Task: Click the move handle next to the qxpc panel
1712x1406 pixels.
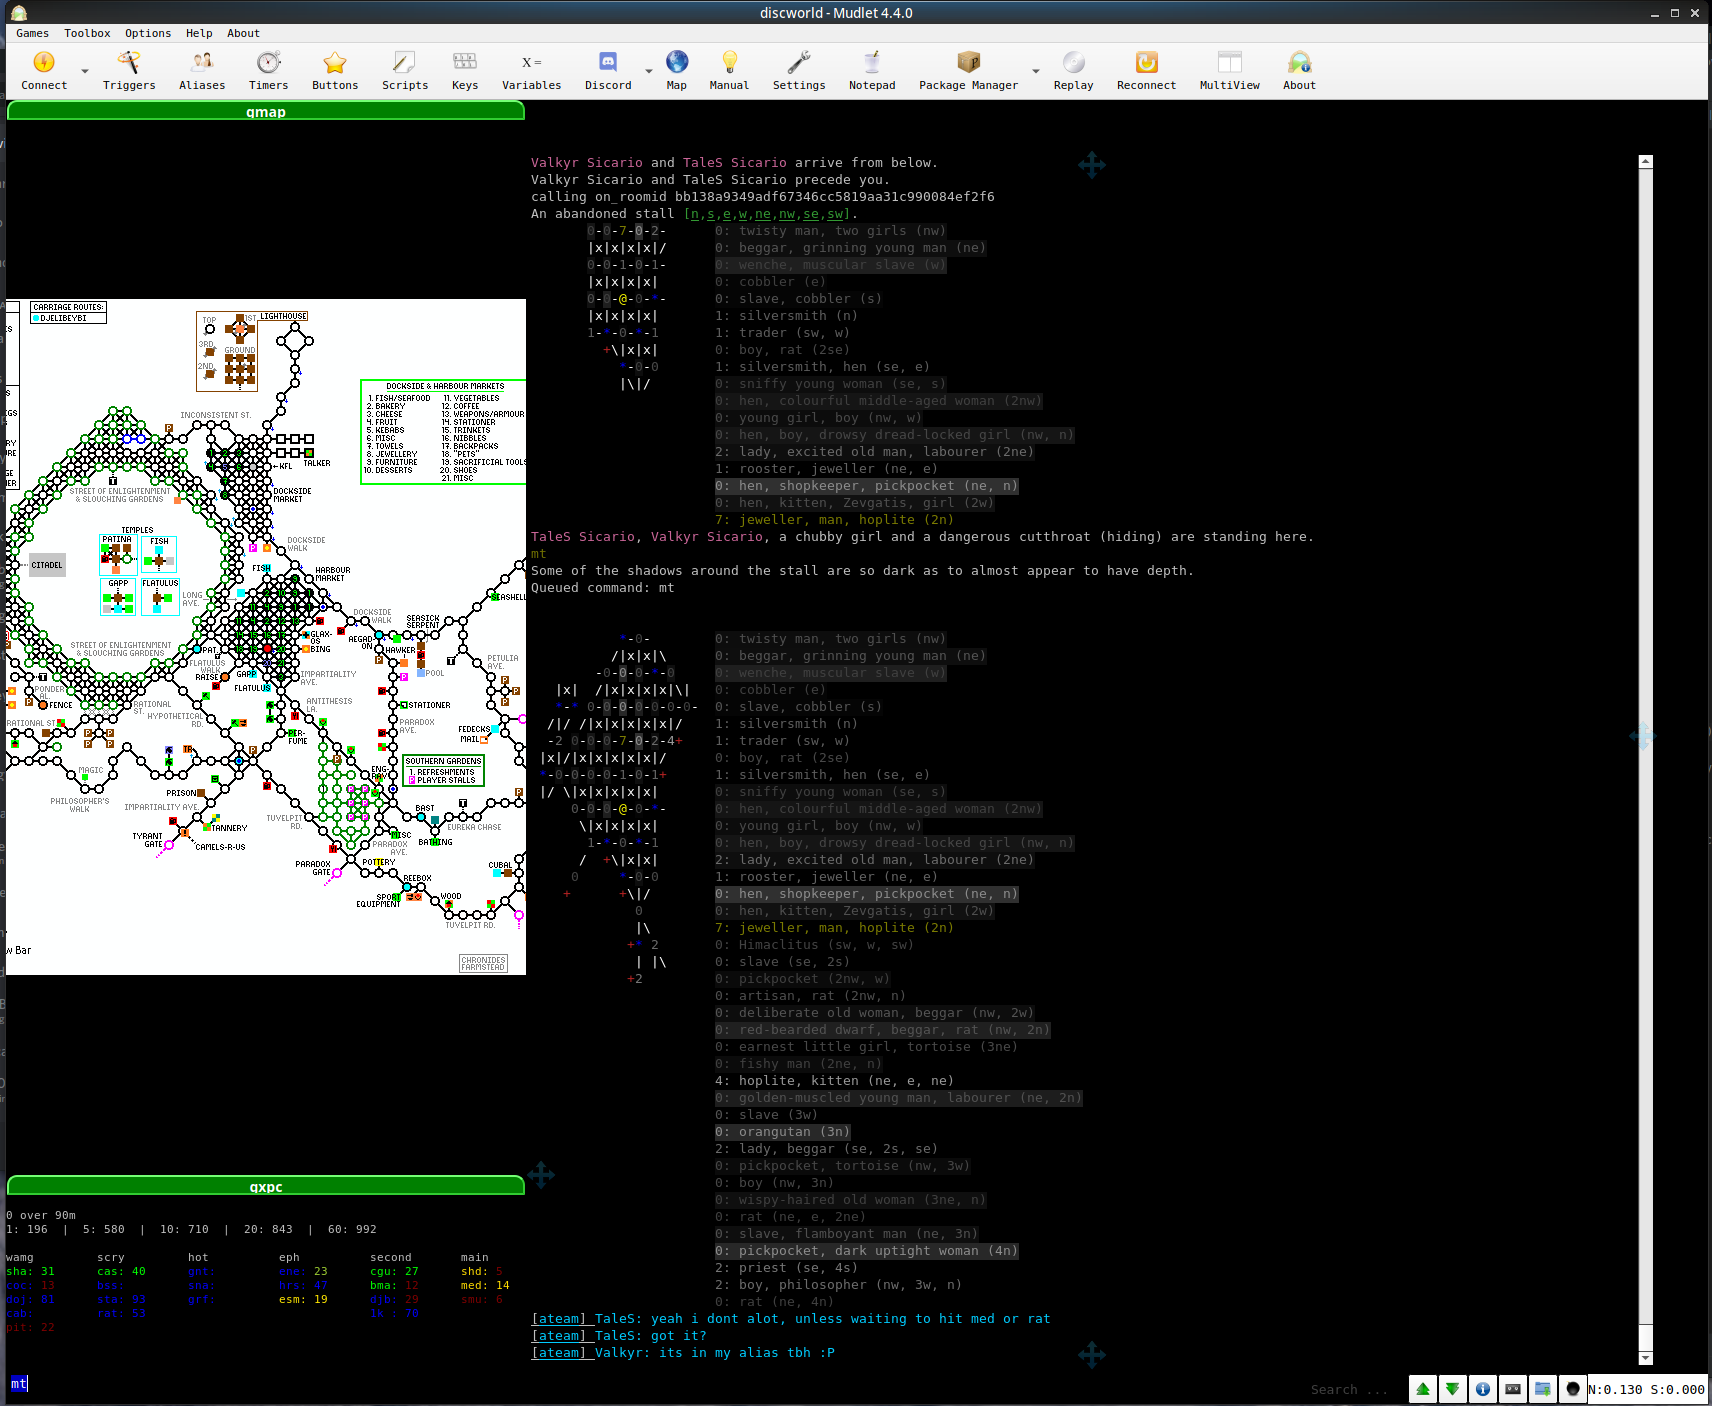Action: [x=541, y=1175]
